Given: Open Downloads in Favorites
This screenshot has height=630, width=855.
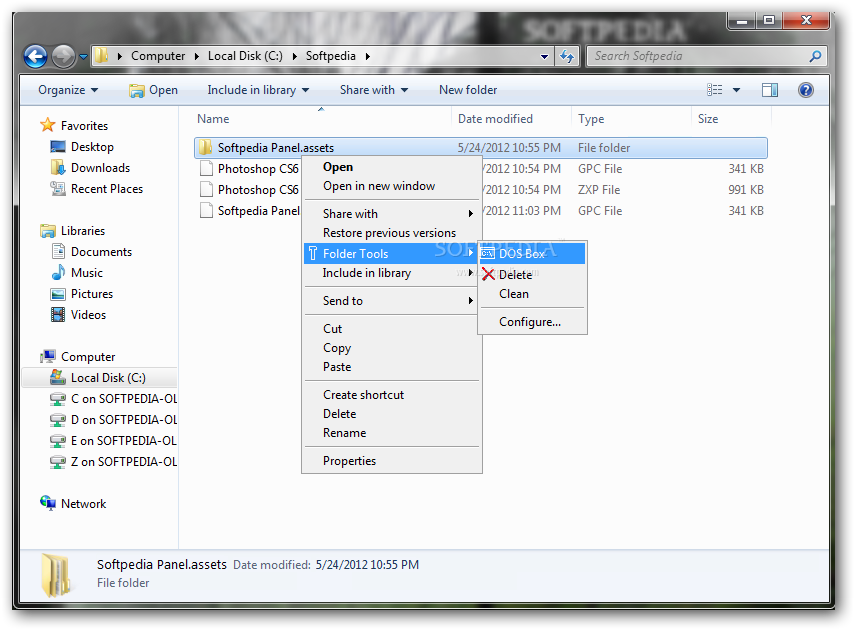Looking at the screenshot, I should [x=90, y=167].
